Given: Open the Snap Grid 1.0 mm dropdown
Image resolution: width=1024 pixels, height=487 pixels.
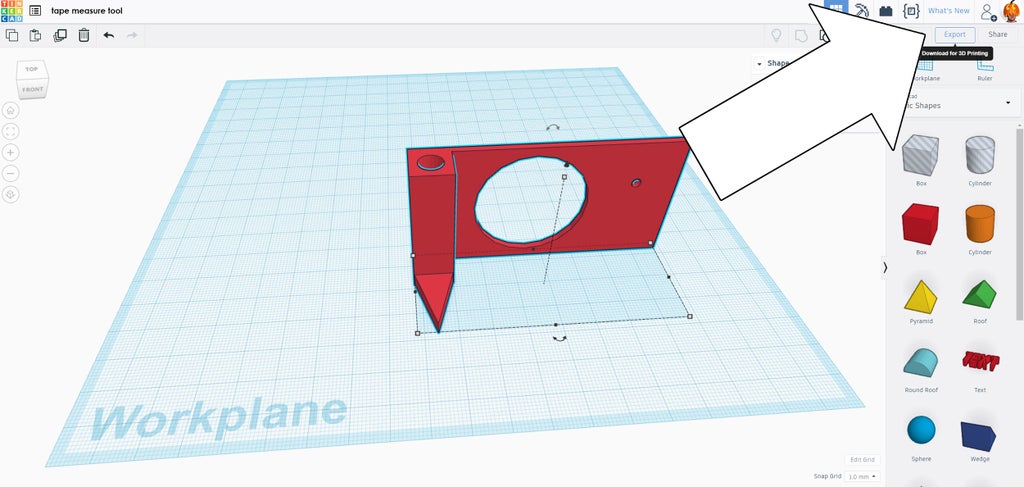Looking at the screenshot, I should 862,477.
